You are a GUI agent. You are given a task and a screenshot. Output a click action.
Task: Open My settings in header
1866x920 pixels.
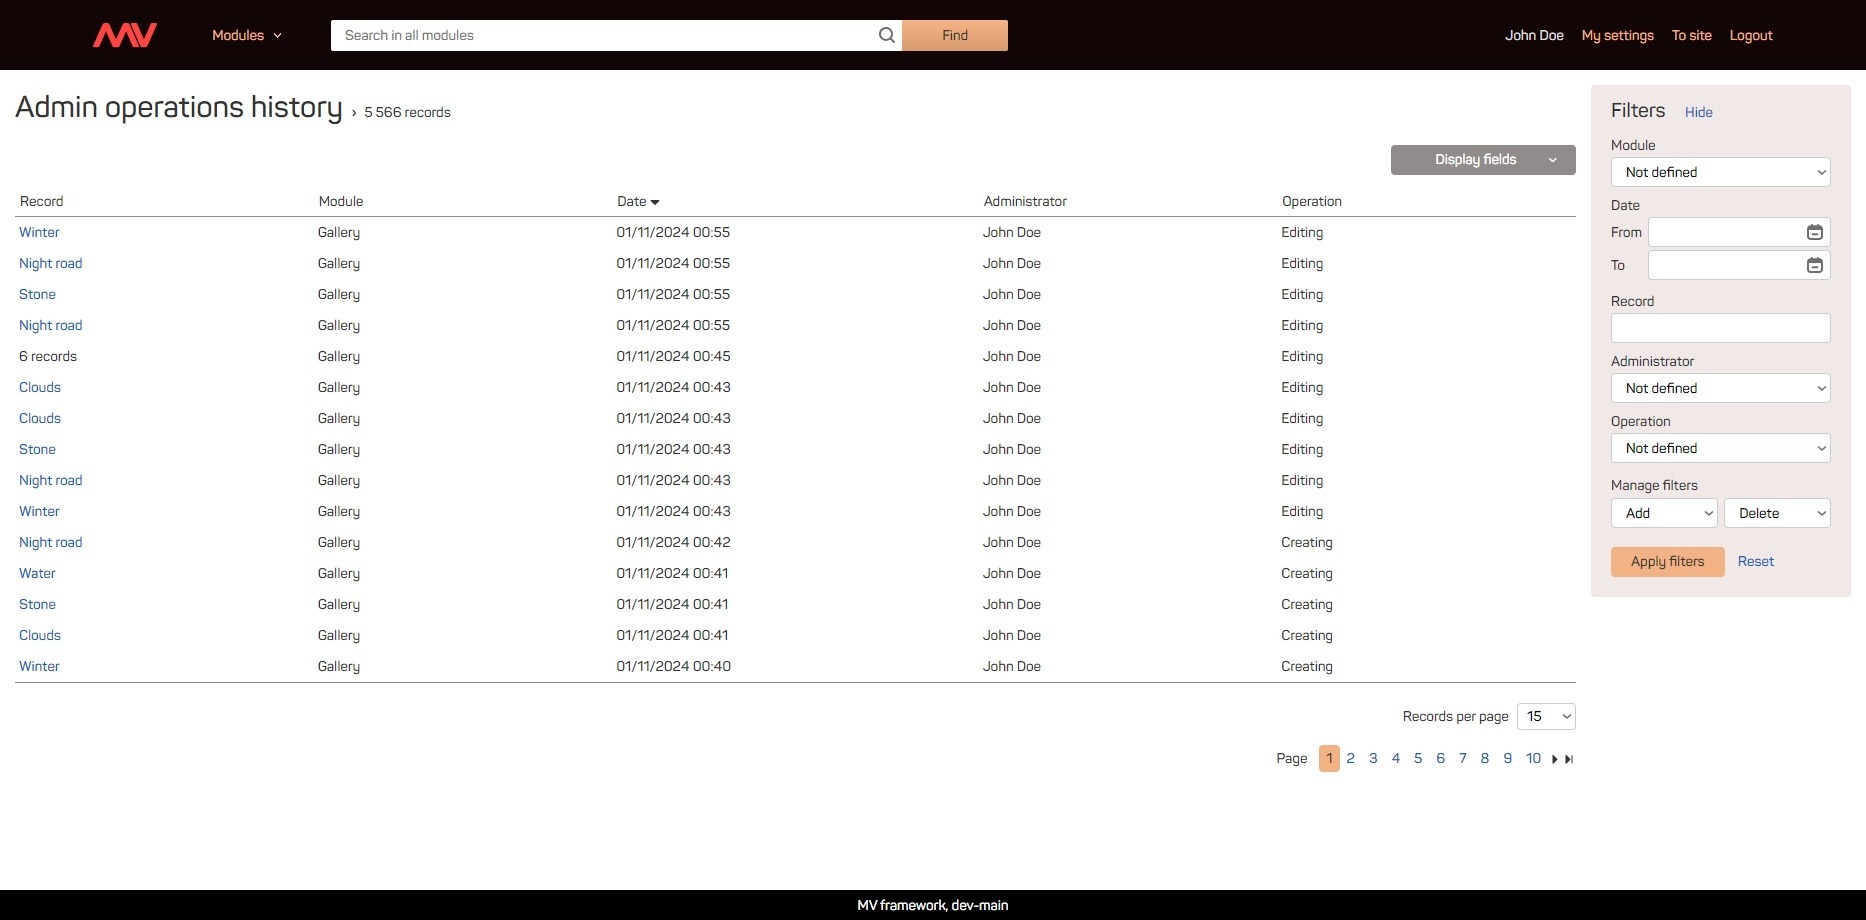(1617, 35)
